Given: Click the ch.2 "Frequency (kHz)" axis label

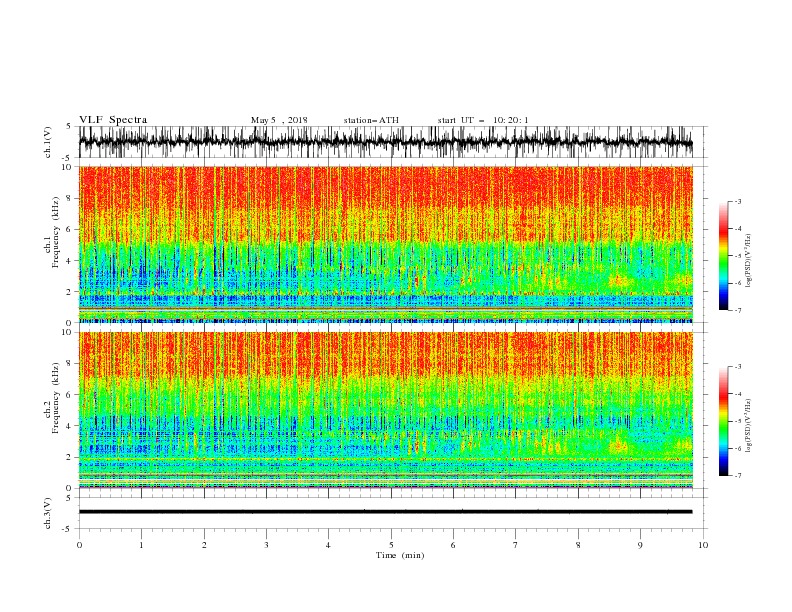Looking at the screenshot, I should (57, 398).
